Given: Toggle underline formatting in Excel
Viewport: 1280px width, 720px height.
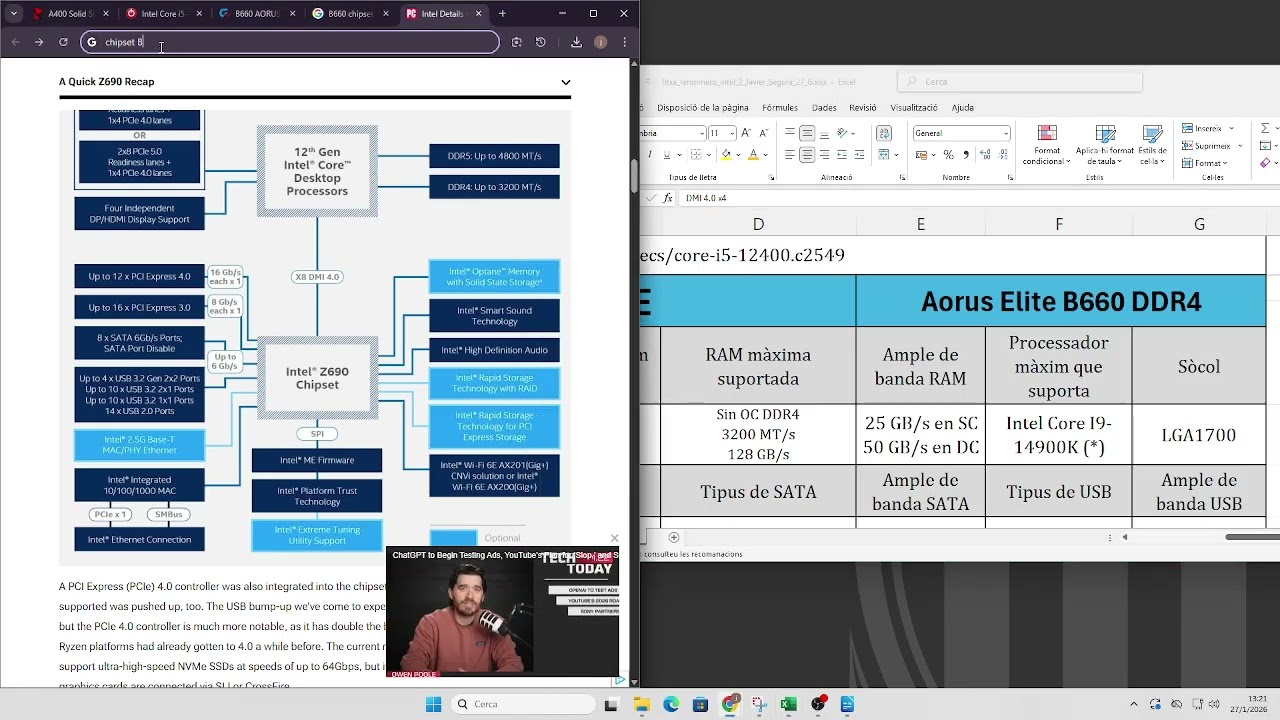Looking at the screenshot, I should pyautogui.click(x=666, y=155).
